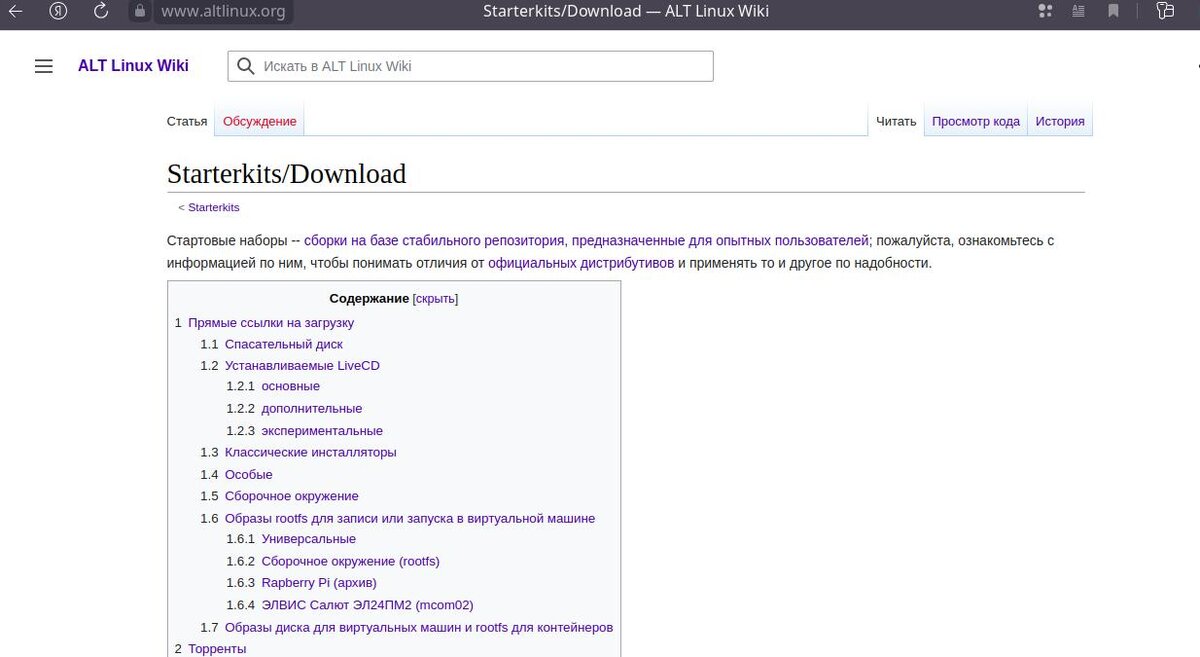1200x657 pixels.
Task: Jump to основные subsection
Action: [x=291, y=386]
